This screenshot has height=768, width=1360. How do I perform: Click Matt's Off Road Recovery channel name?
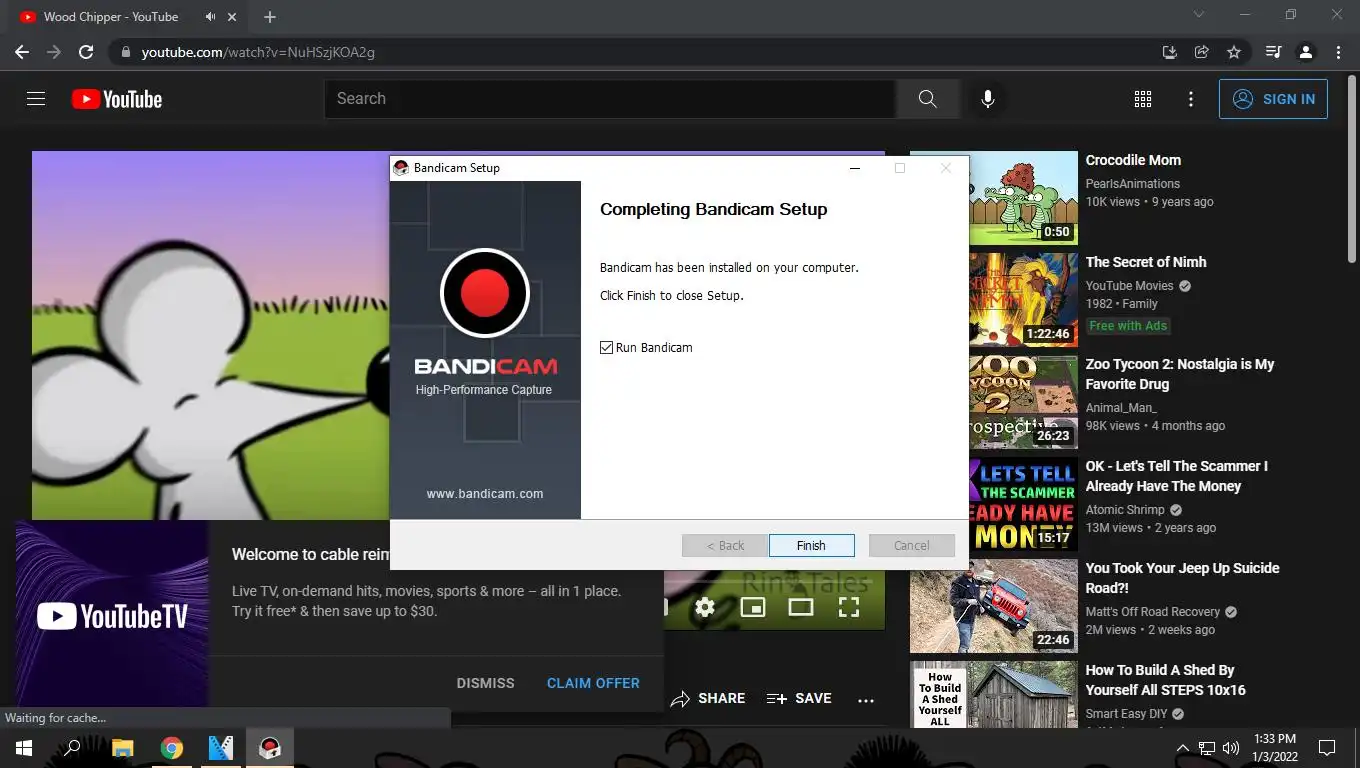(x=1153, y=612)
